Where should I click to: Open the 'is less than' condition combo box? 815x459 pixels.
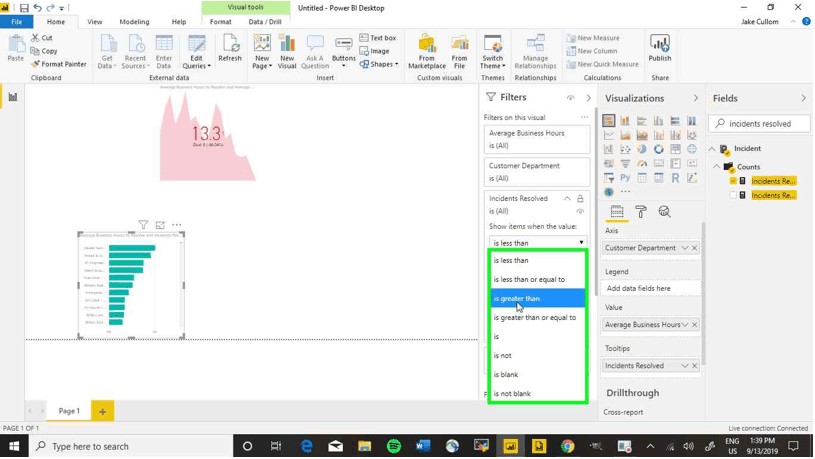coord(538,243)
